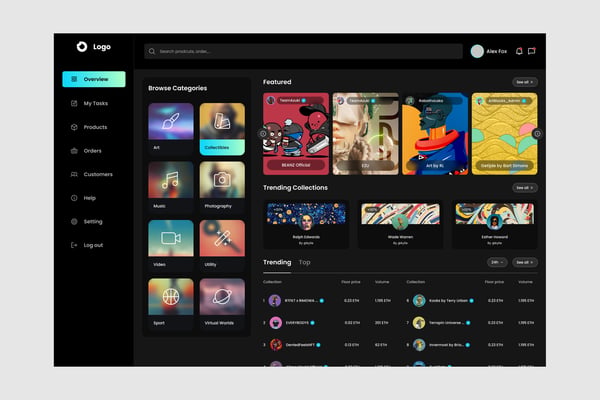This screenshot has width=600, height=400.
Task: Open Esther Howard's trending collection card
Action: (494, 224)
